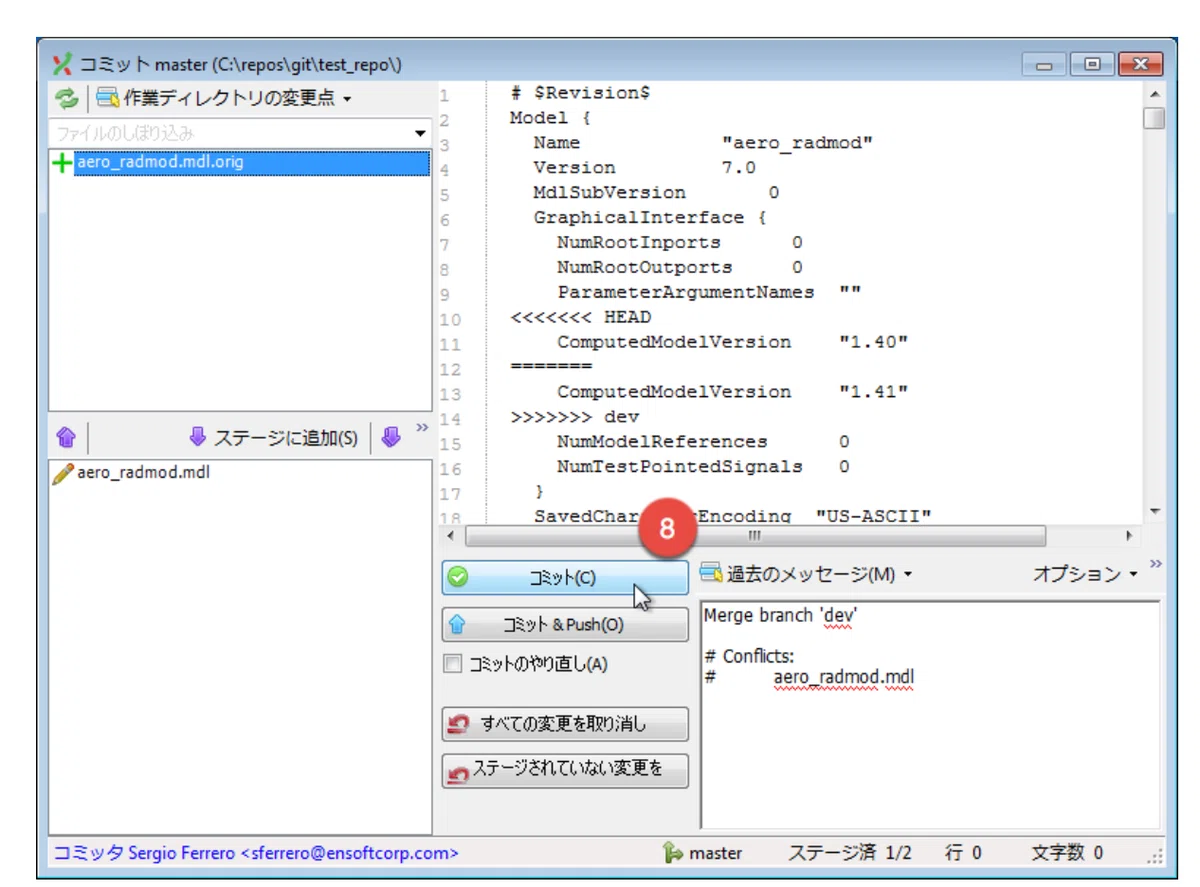Viewport: 1200px width, 887px height.
Task: Open the commit message toolbar overflow chevron
Action: coord(1156,565)
